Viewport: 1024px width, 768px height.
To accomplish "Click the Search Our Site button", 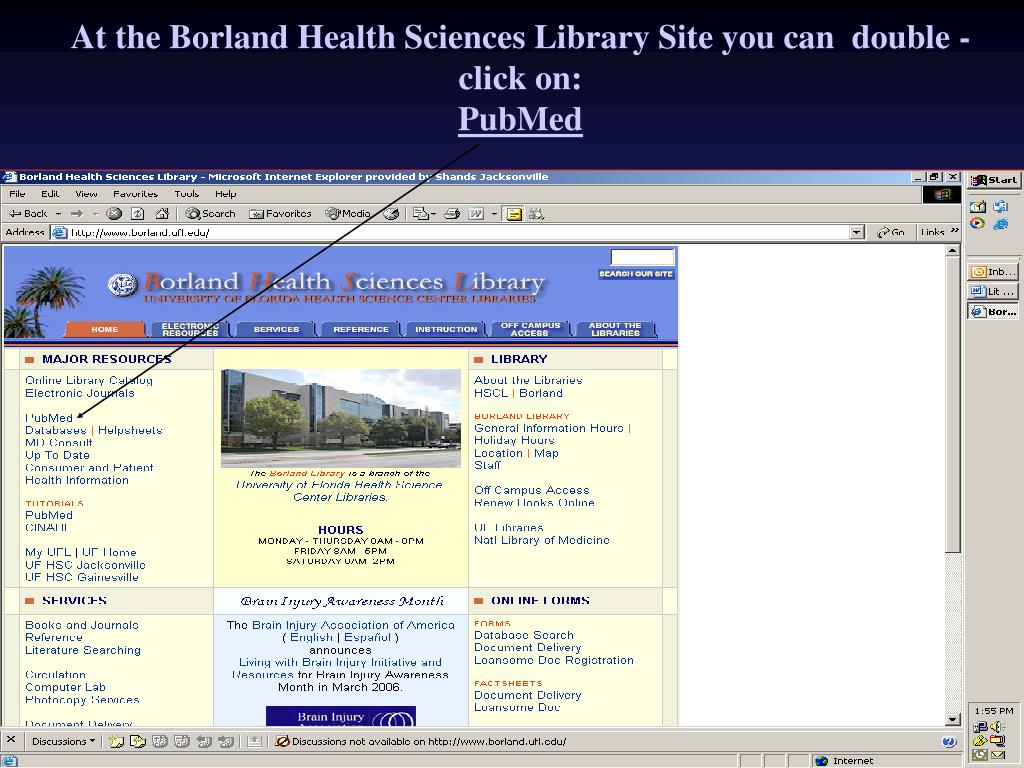I will [x=636, y=274].
